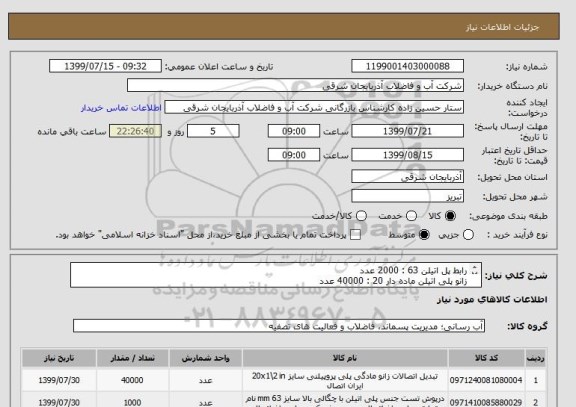Click row 2 product name cell
Image resolution: width=576 pixels, height=407 pixels.
point(345,400)
